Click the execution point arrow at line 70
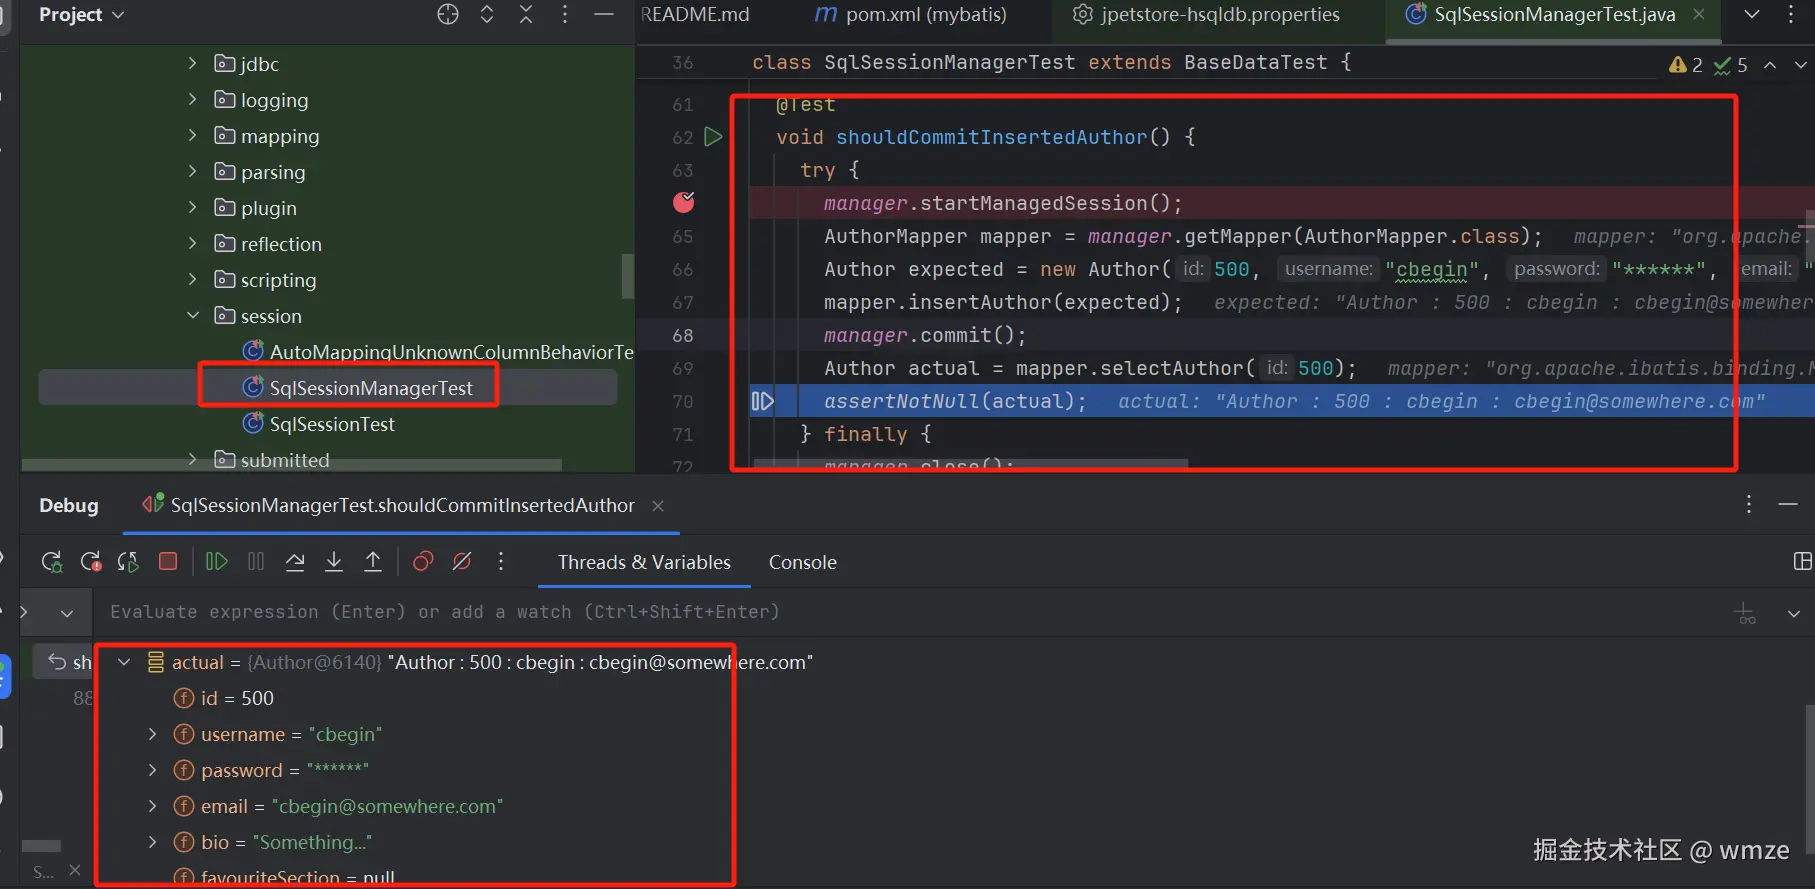 (x=762, y=401)
